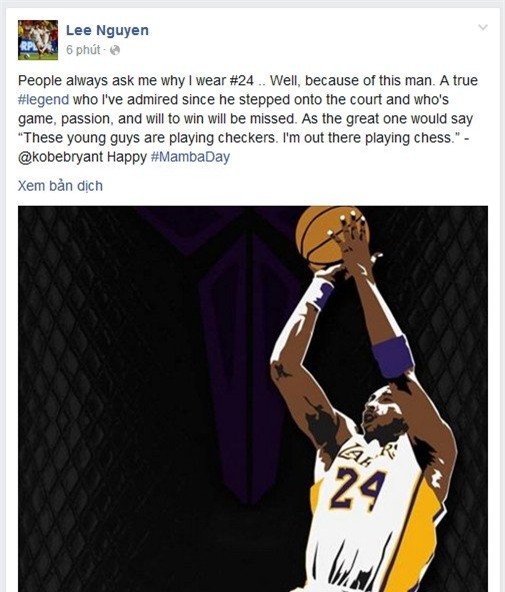Click the "Xem bản dịch" translation link
This screenshot has height=592, width=505.
click(60, 186)
